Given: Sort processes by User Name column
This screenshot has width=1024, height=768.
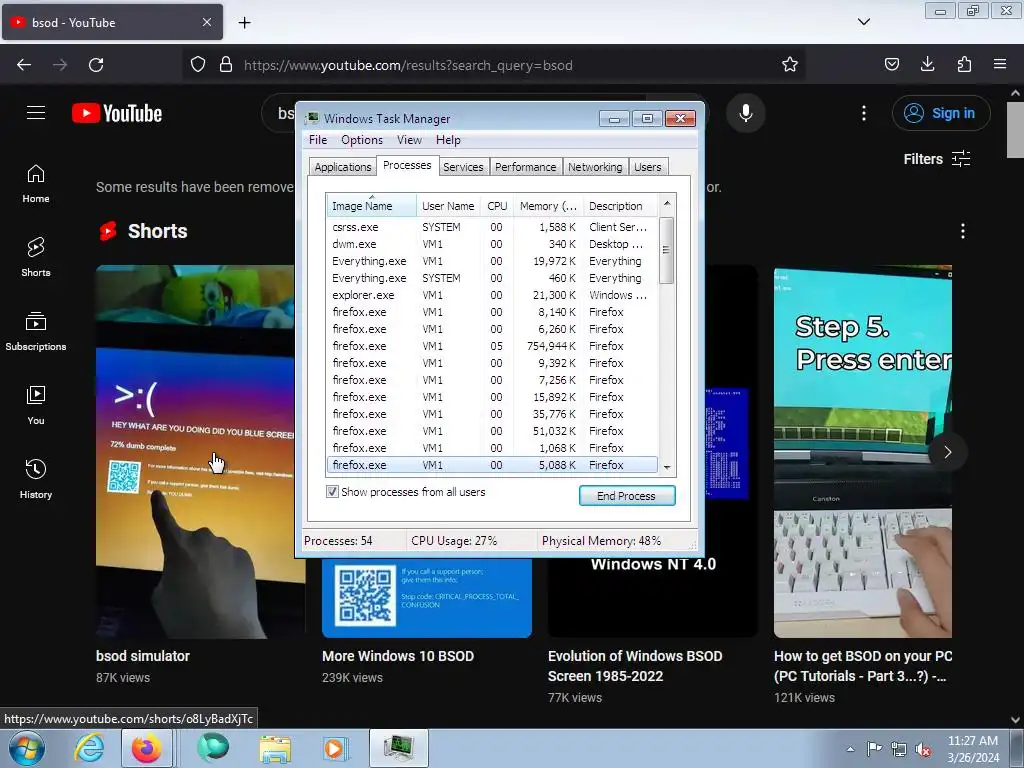Looking at the screenshot, I should (448, 206).
